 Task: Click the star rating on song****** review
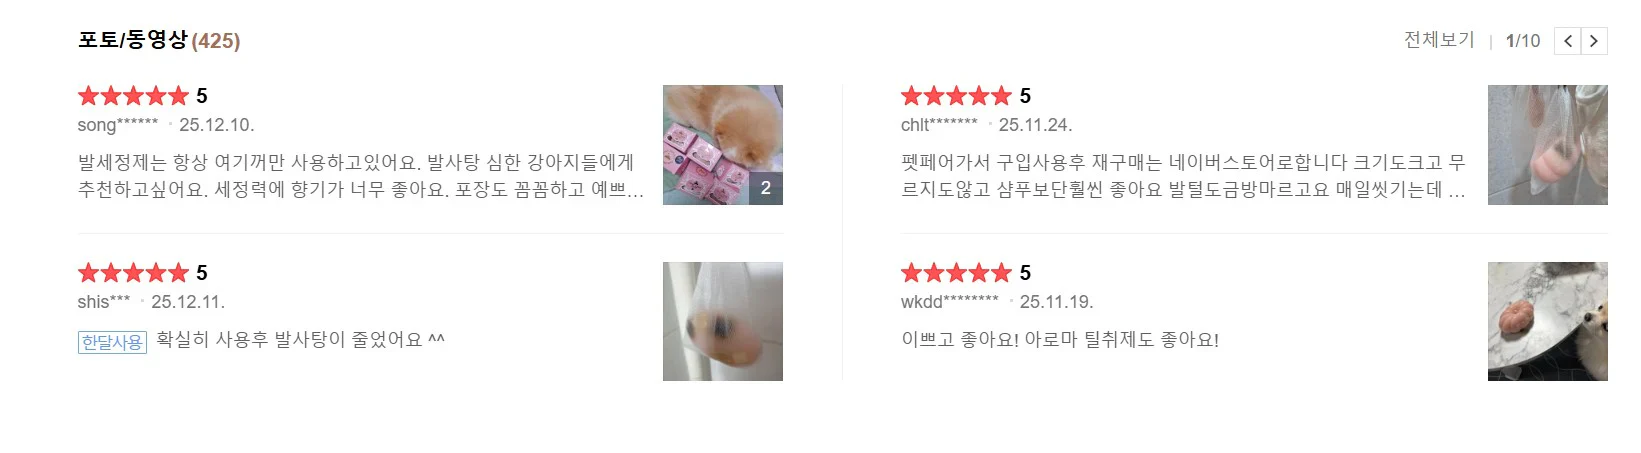133,96
